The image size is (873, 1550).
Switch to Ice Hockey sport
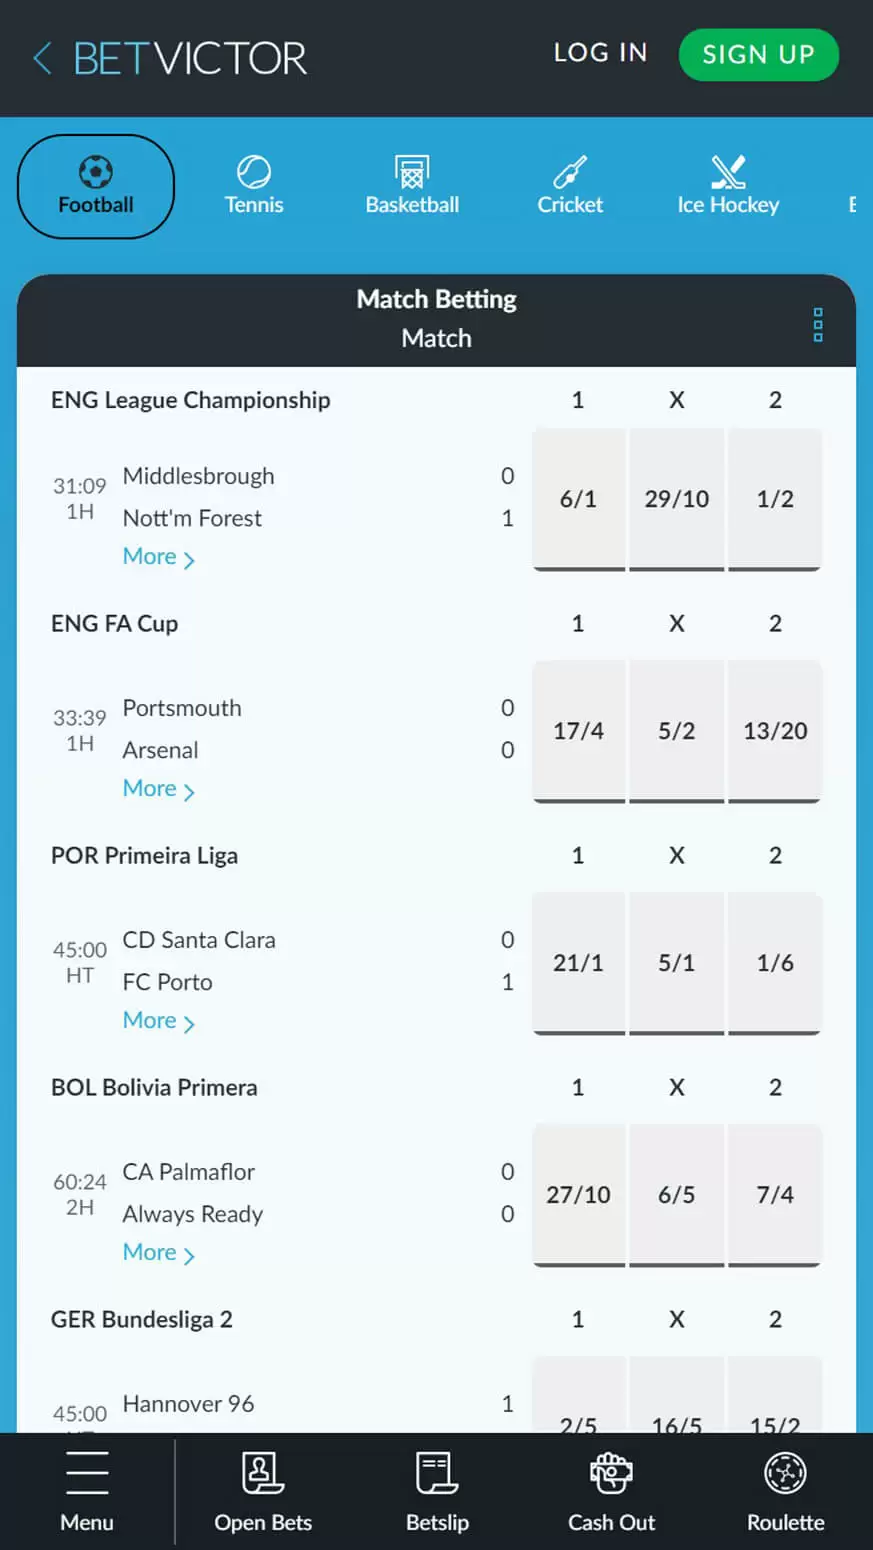tap(728, 185)
